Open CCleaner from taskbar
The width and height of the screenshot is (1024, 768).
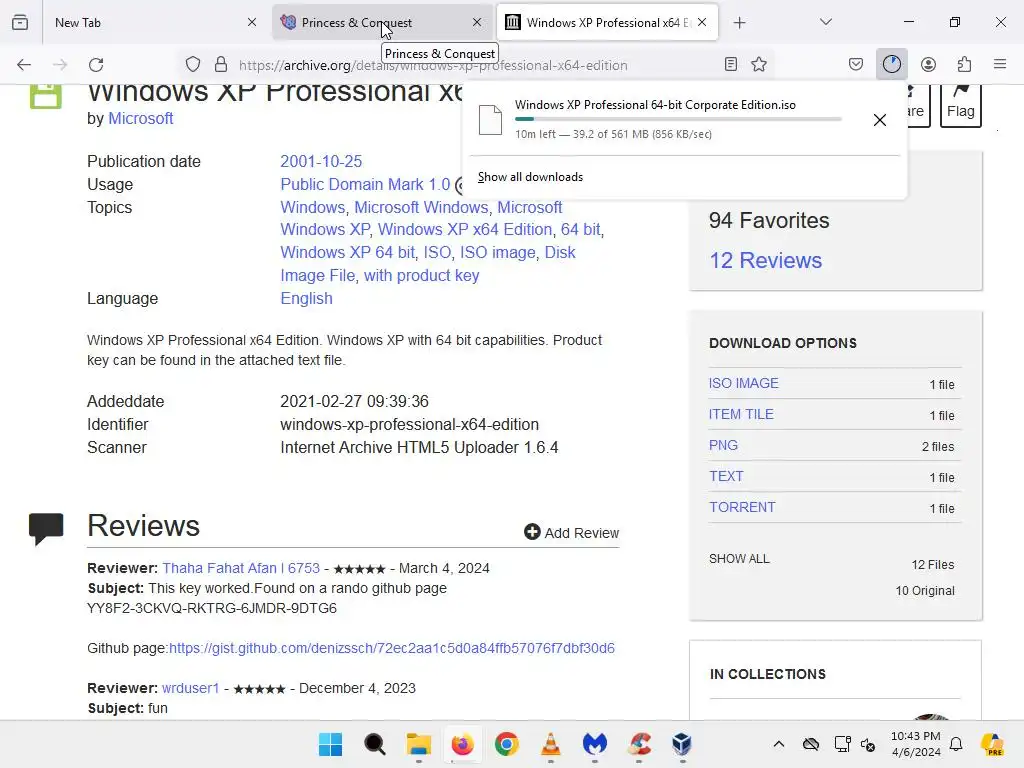point(639,744)
